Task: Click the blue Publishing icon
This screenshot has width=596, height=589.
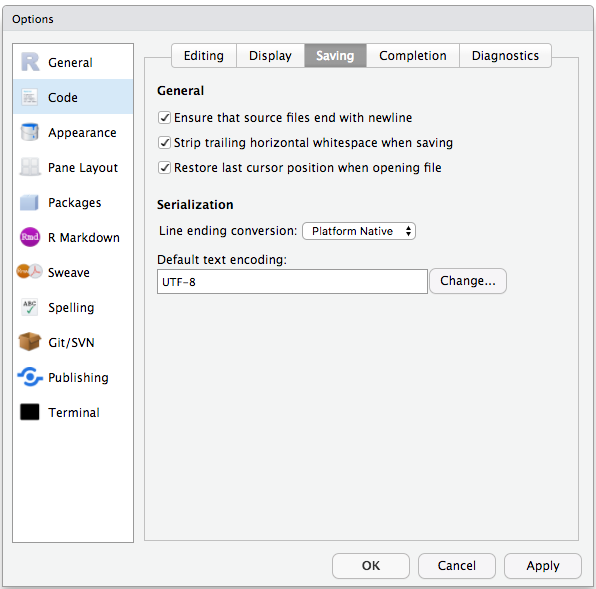Action: pyautogui.click(x=30, y=377)
